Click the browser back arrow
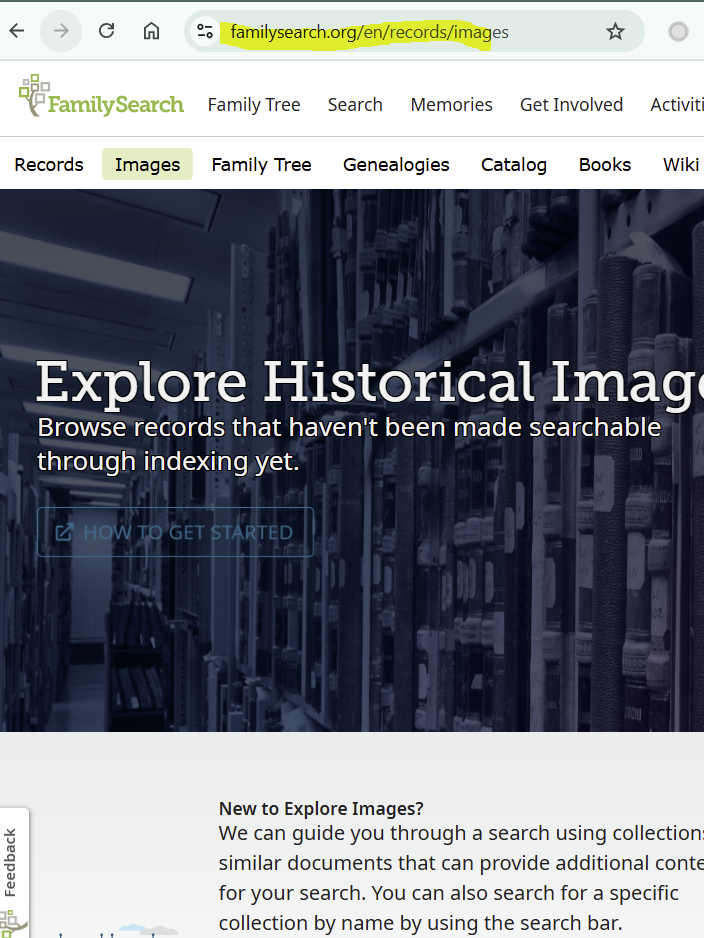 tap(17, 31)
